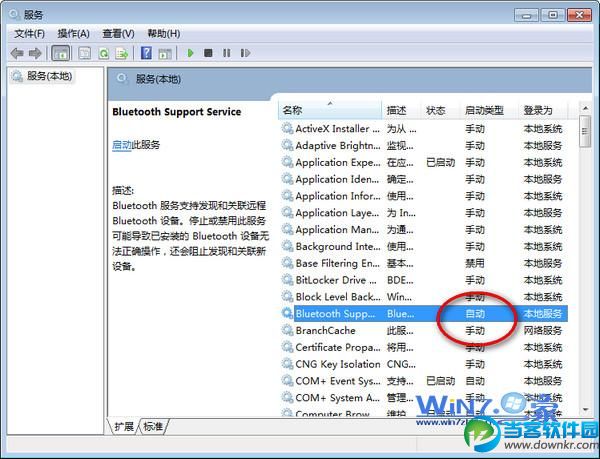The image size is (600, 459).
Task: Select CNG Key Isolation service name
Action: pyautogui.click(x=338, y=364)
